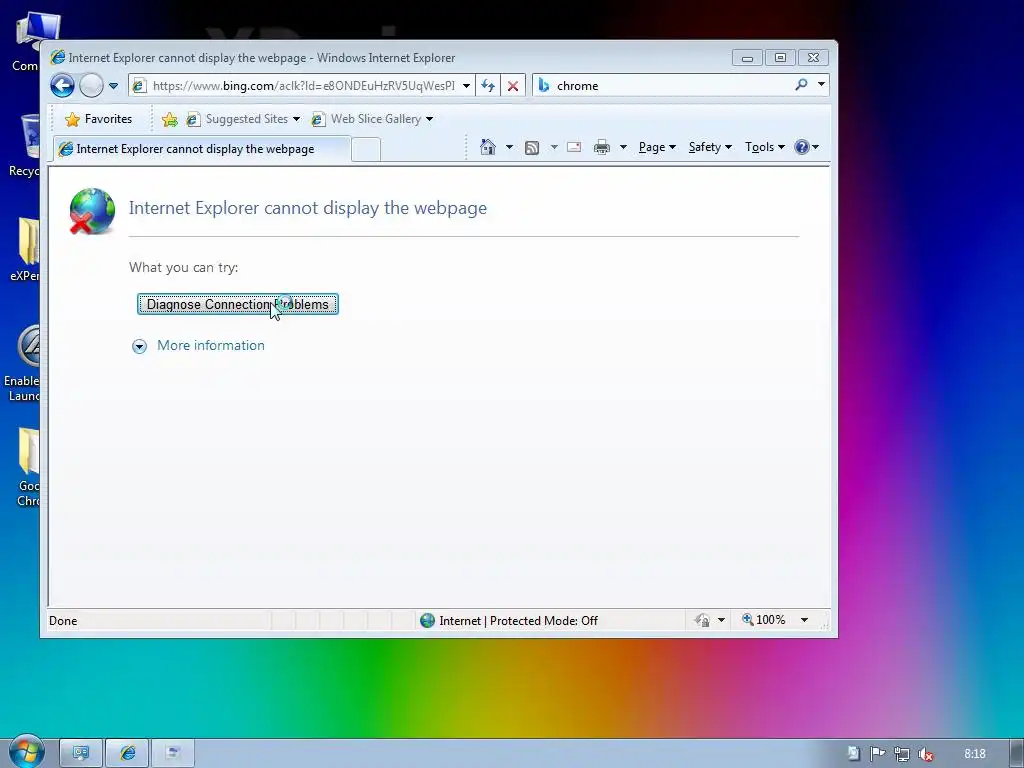The height and width of the screenshot is (768, 1024).
Task: Click the privacy report status bar icon
Action: point(702,620)
